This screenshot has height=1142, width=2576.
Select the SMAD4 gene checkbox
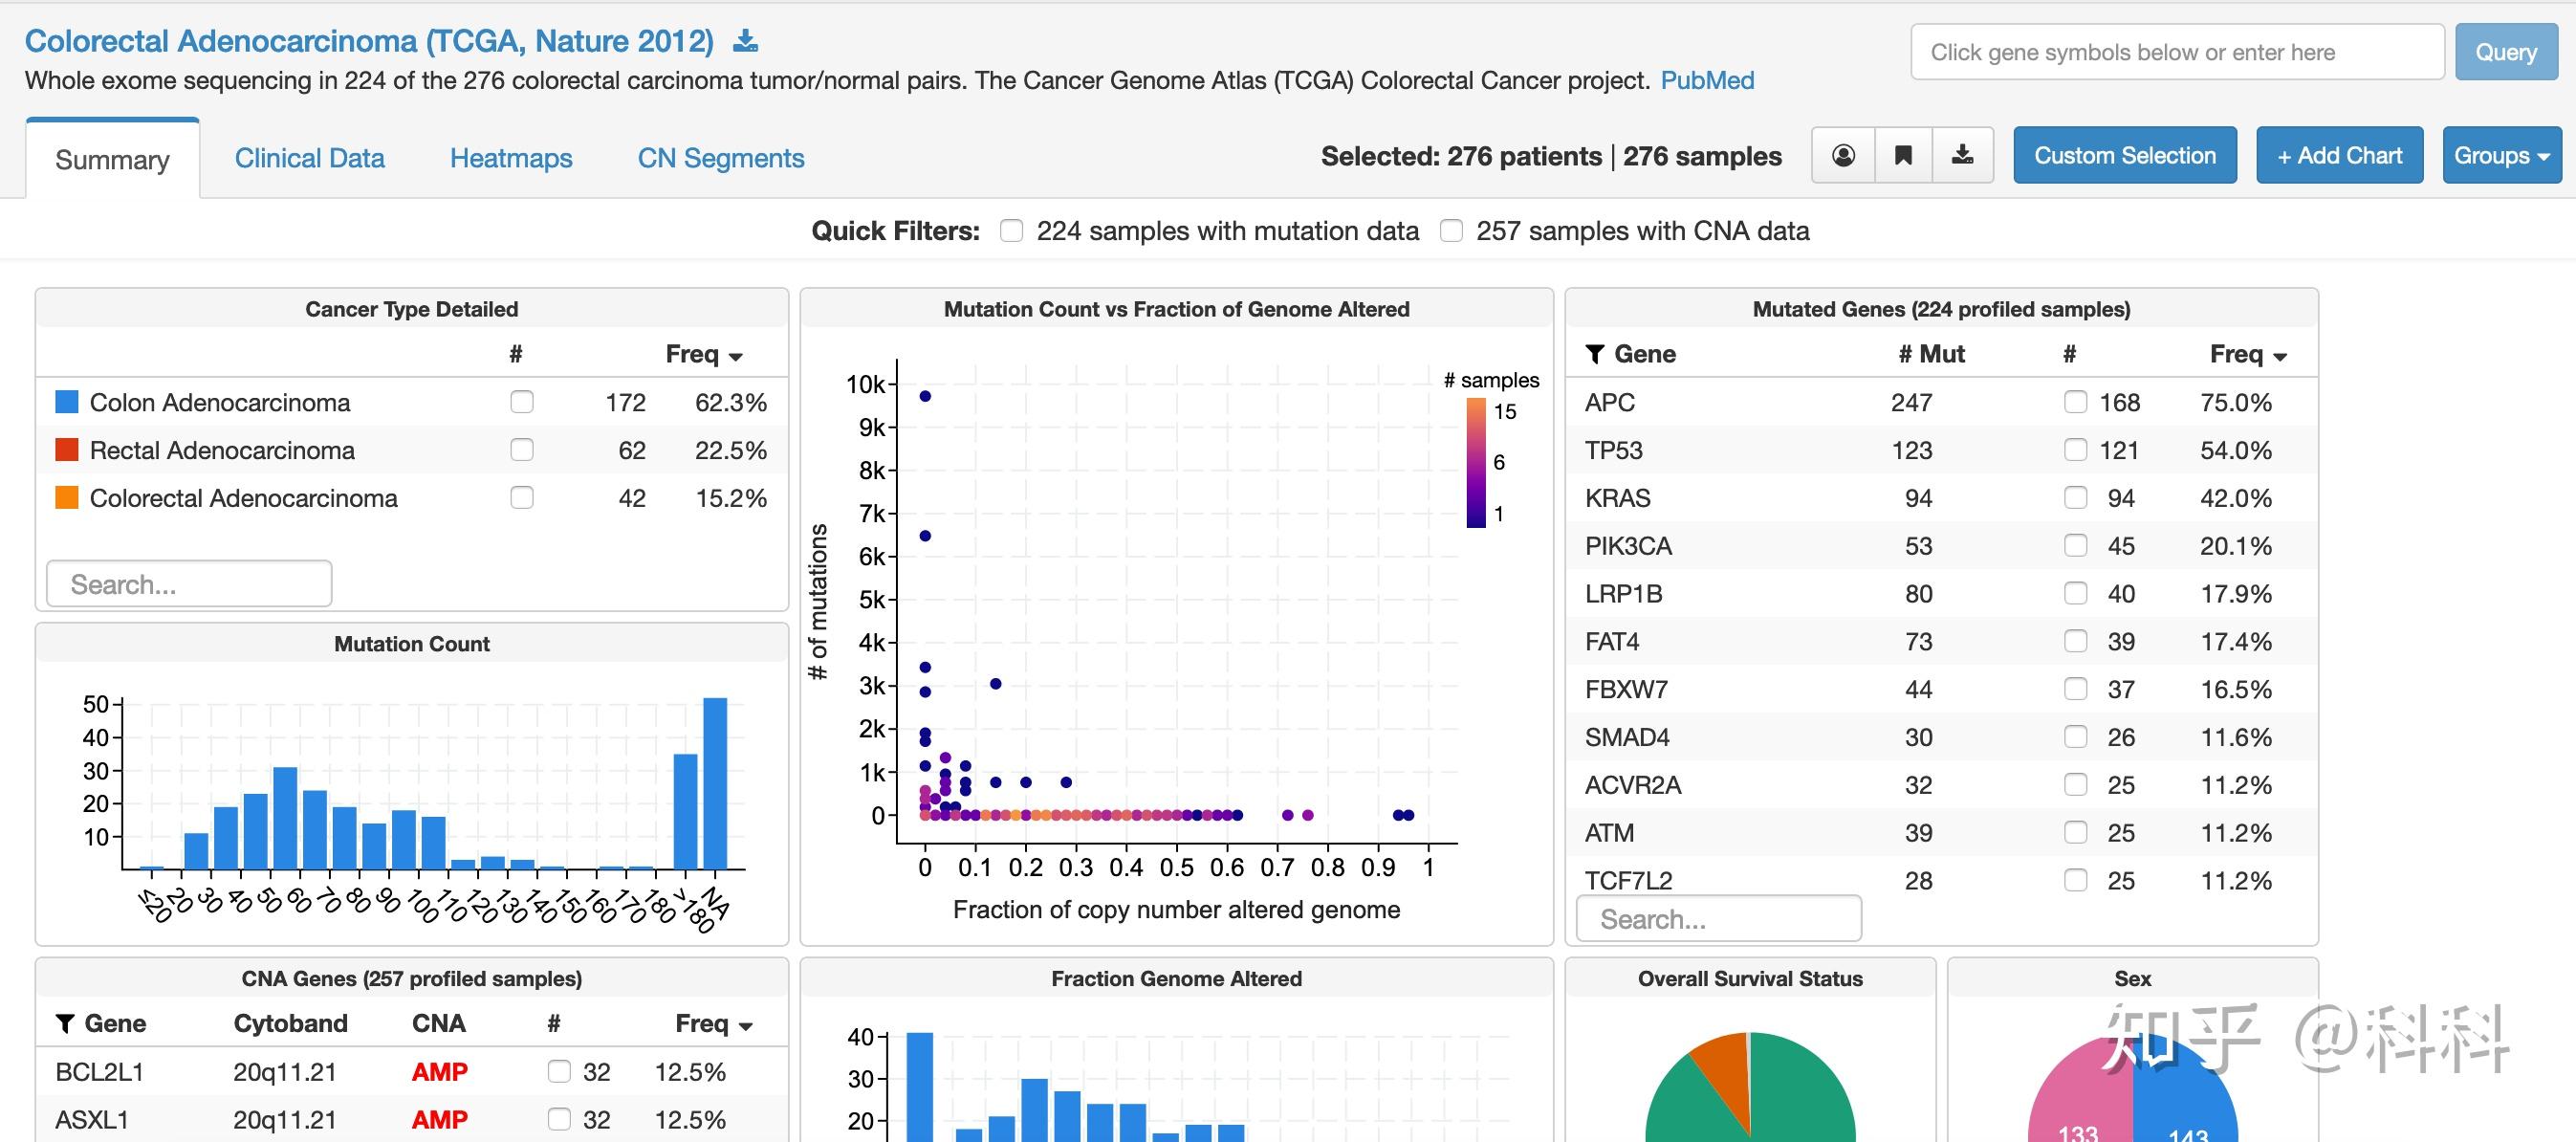point(2076,737)
